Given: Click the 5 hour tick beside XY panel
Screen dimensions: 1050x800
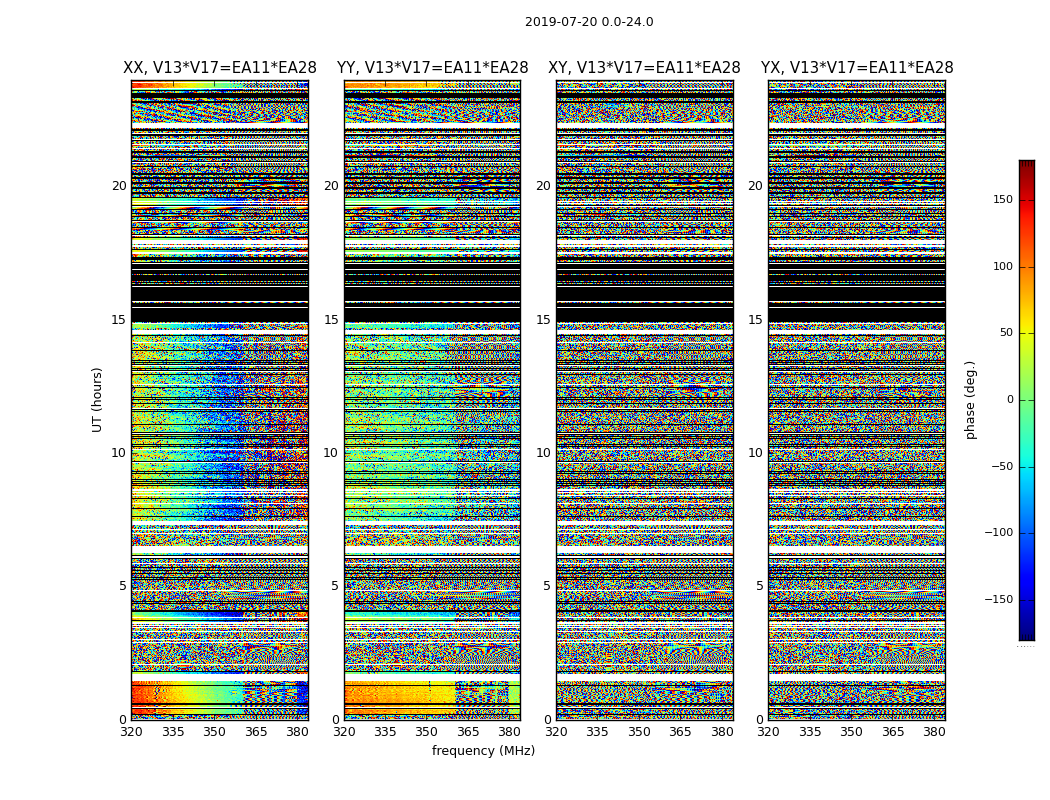Looking at the screenshot, I should coord(548,586).
